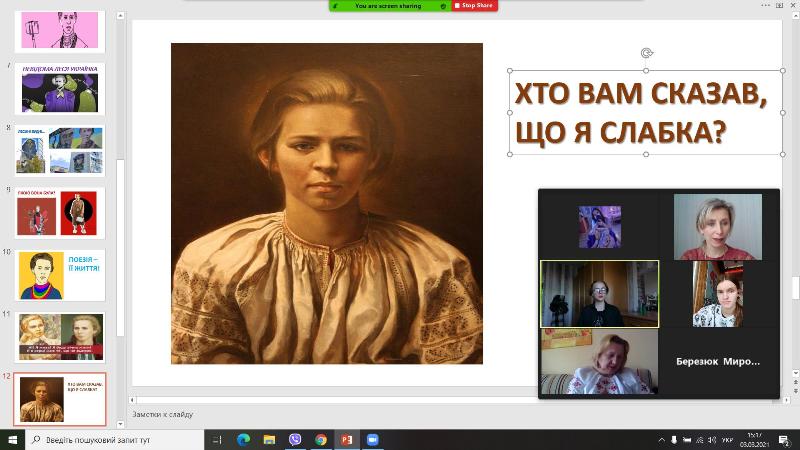Open ribbon display options at top right
800x450 pixels.
tap(779, 5)
